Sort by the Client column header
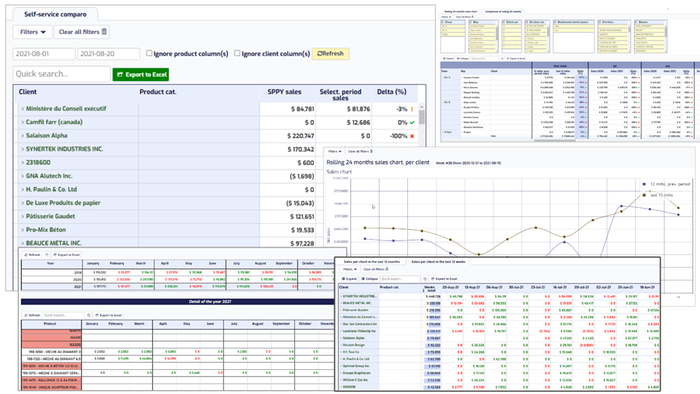The height and width of the screenshot is (394, 700). click(x=28, y=92)
